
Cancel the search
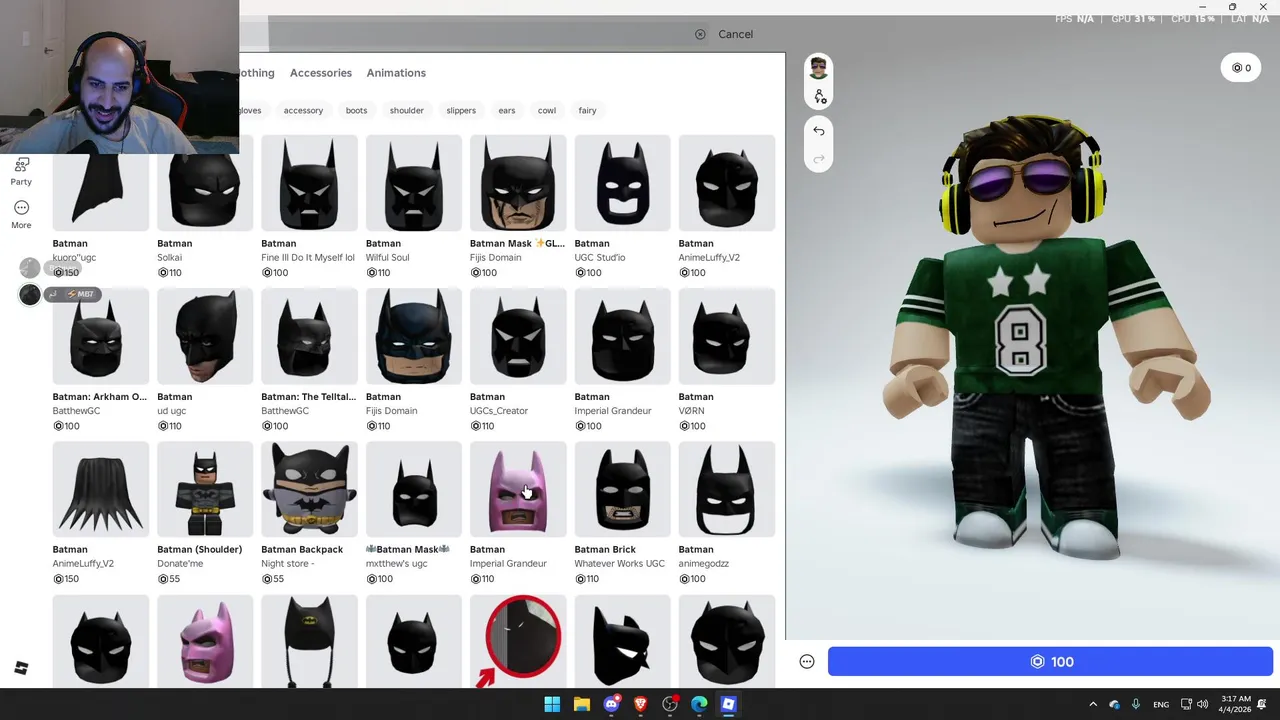(735, 34)
